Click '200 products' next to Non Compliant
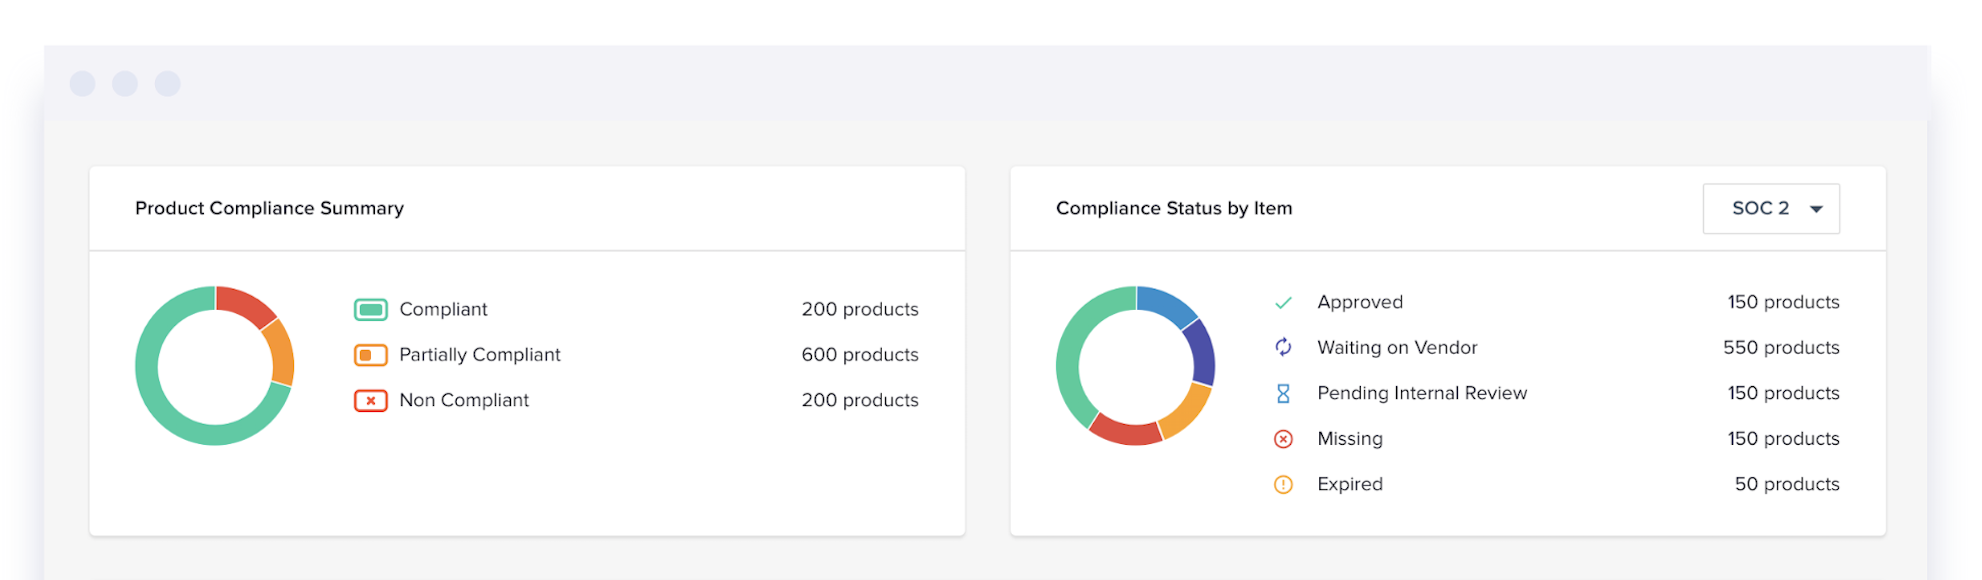Screen dimensions: 1982x580 (x=860, y=400)
